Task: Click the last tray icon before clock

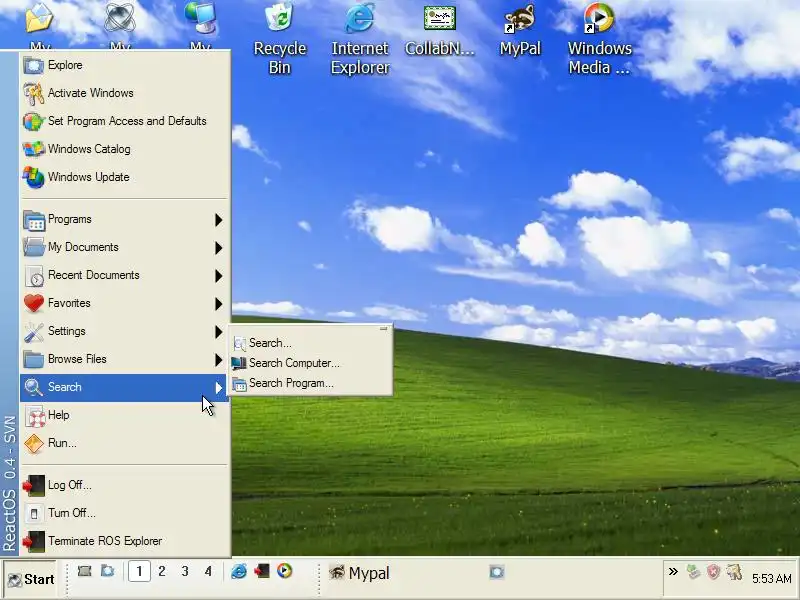Action: 734,572
